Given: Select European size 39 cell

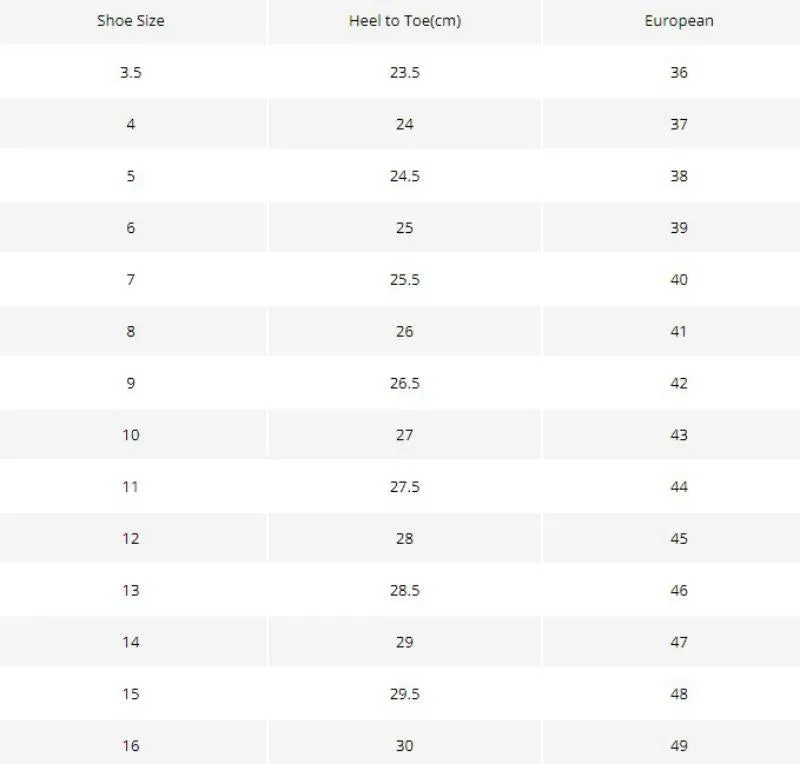Looking at the screenshot, I should click(x=679, y=228).
